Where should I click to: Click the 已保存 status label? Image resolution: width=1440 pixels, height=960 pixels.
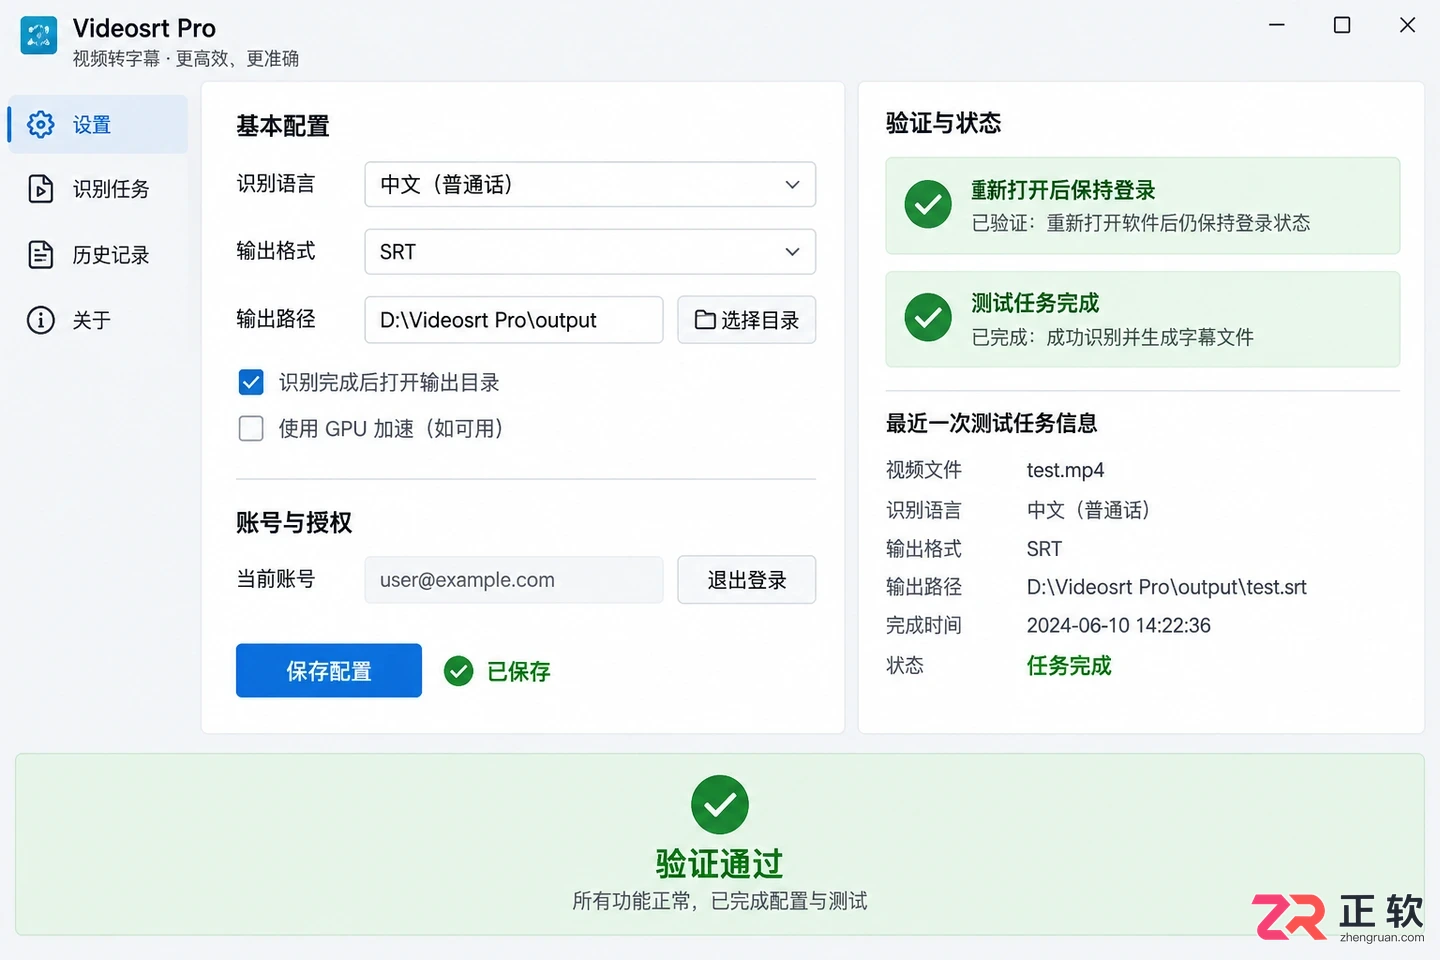click(x=519, y=672)
